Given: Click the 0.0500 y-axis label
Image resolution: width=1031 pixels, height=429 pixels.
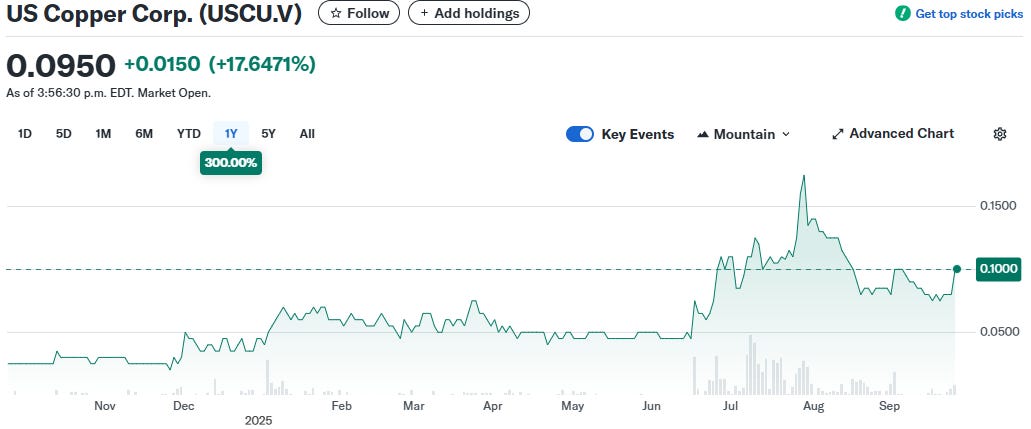Looking at the screenshot, I should (x=998, y=332).
